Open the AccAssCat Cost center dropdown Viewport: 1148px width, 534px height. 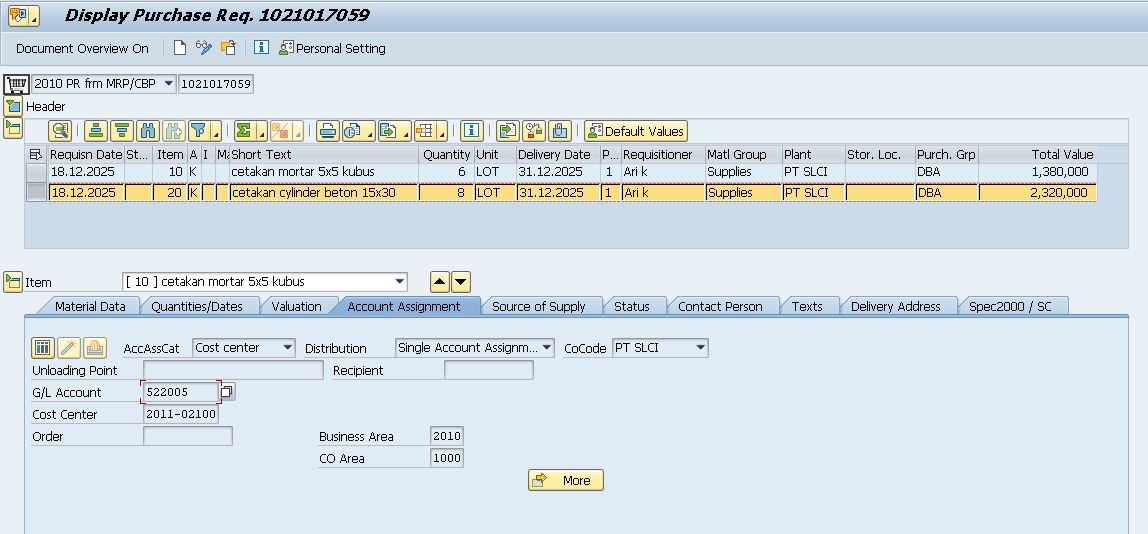point(288,348)
